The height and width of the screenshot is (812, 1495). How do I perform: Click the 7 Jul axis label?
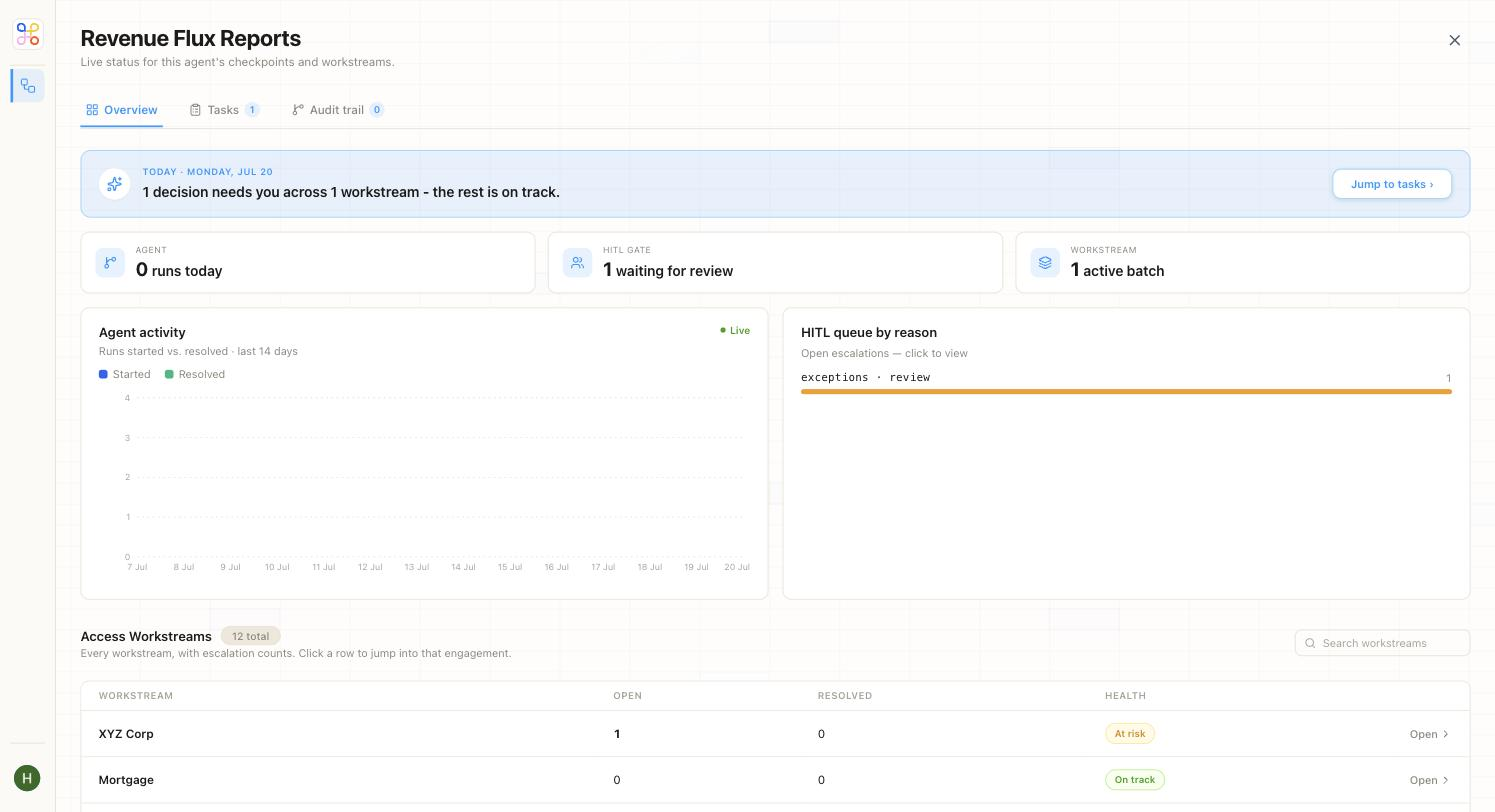(x=137, y=567)
